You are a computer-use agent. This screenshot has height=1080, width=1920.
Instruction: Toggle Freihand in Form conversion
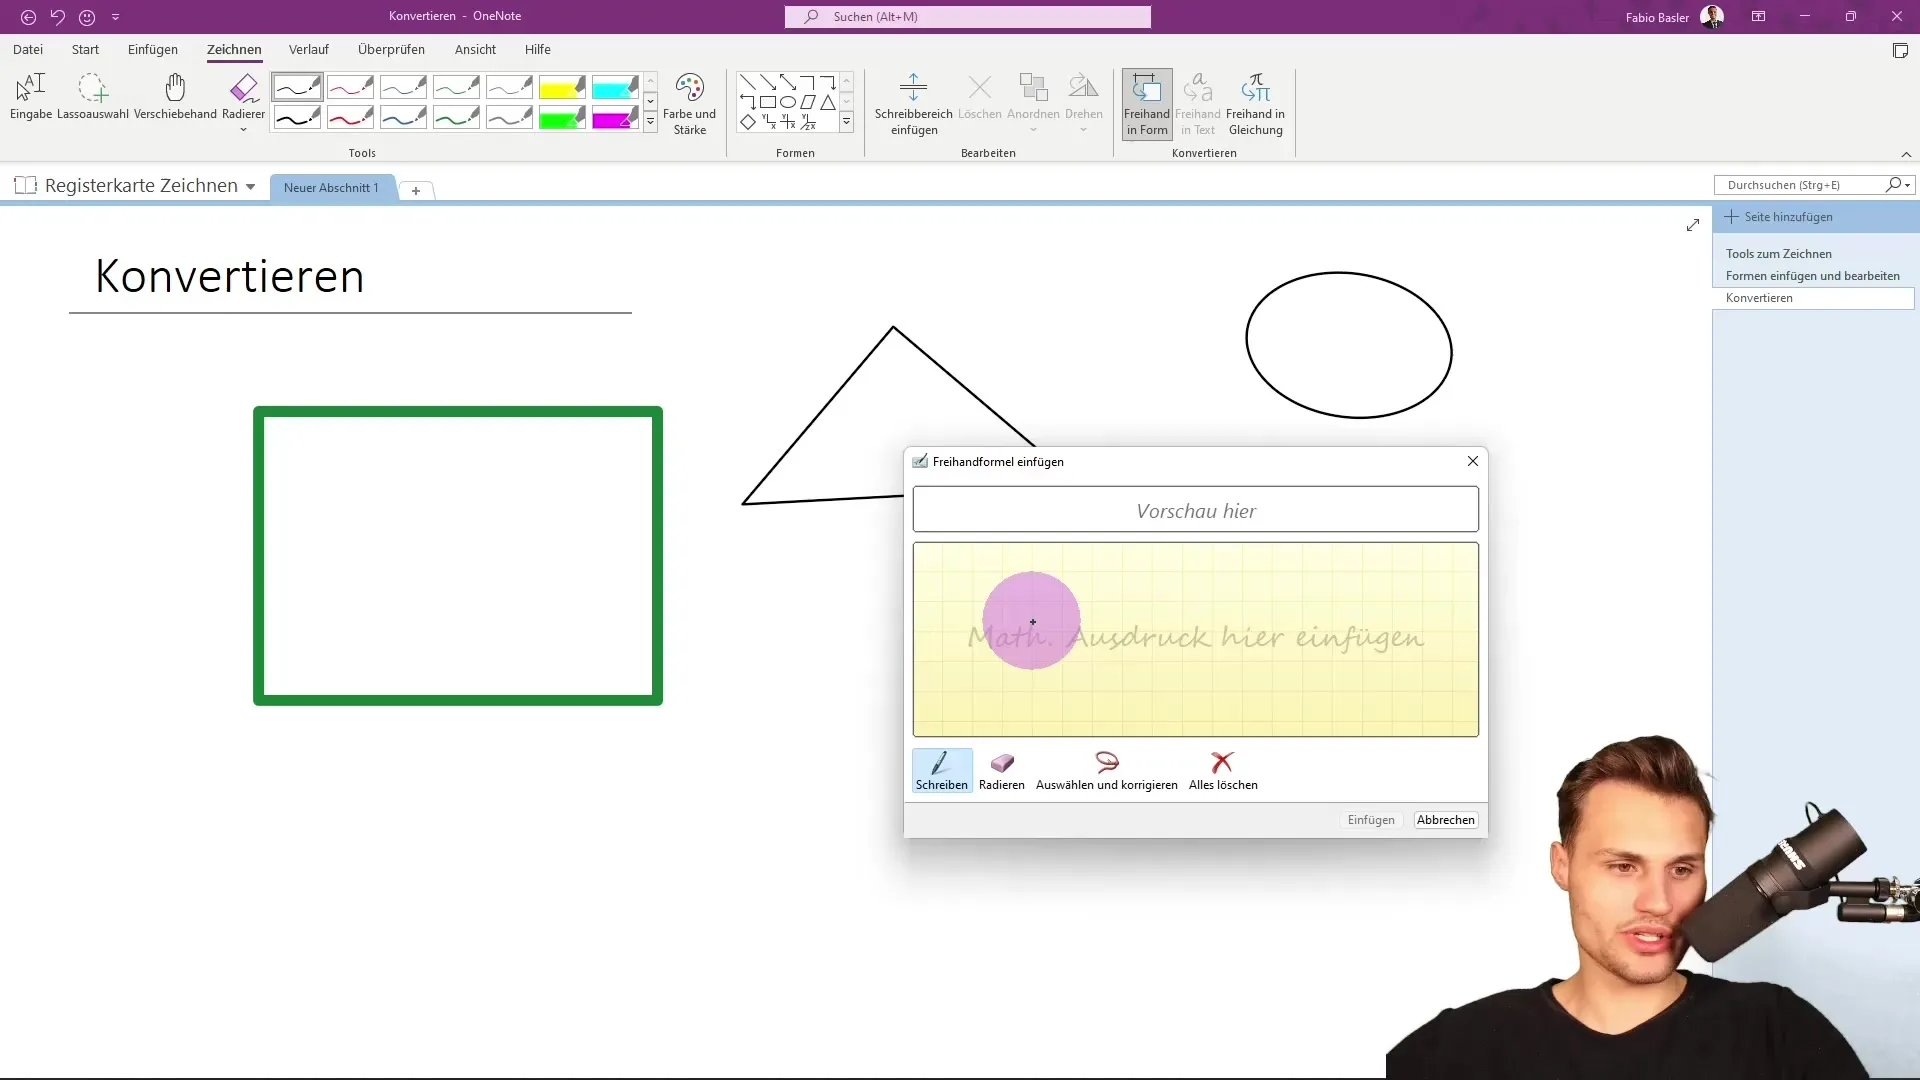point(1147,104)
